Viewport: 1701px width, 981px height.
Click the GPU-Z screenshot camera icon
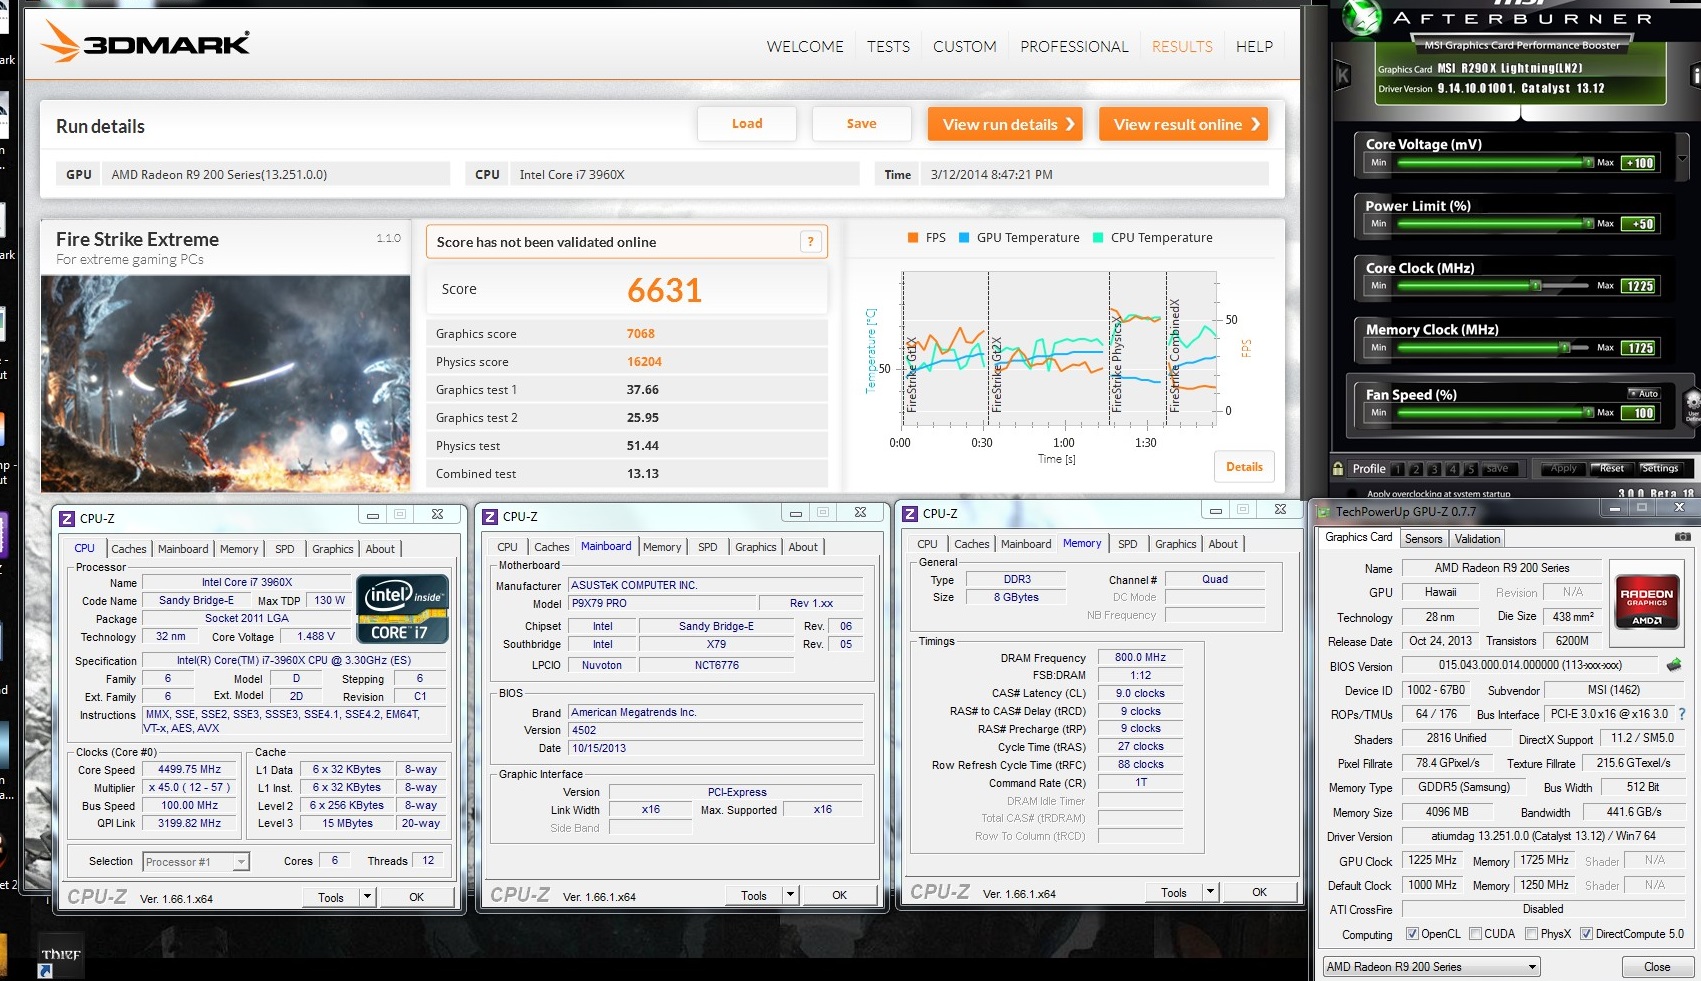click(x=1683, y=537)
